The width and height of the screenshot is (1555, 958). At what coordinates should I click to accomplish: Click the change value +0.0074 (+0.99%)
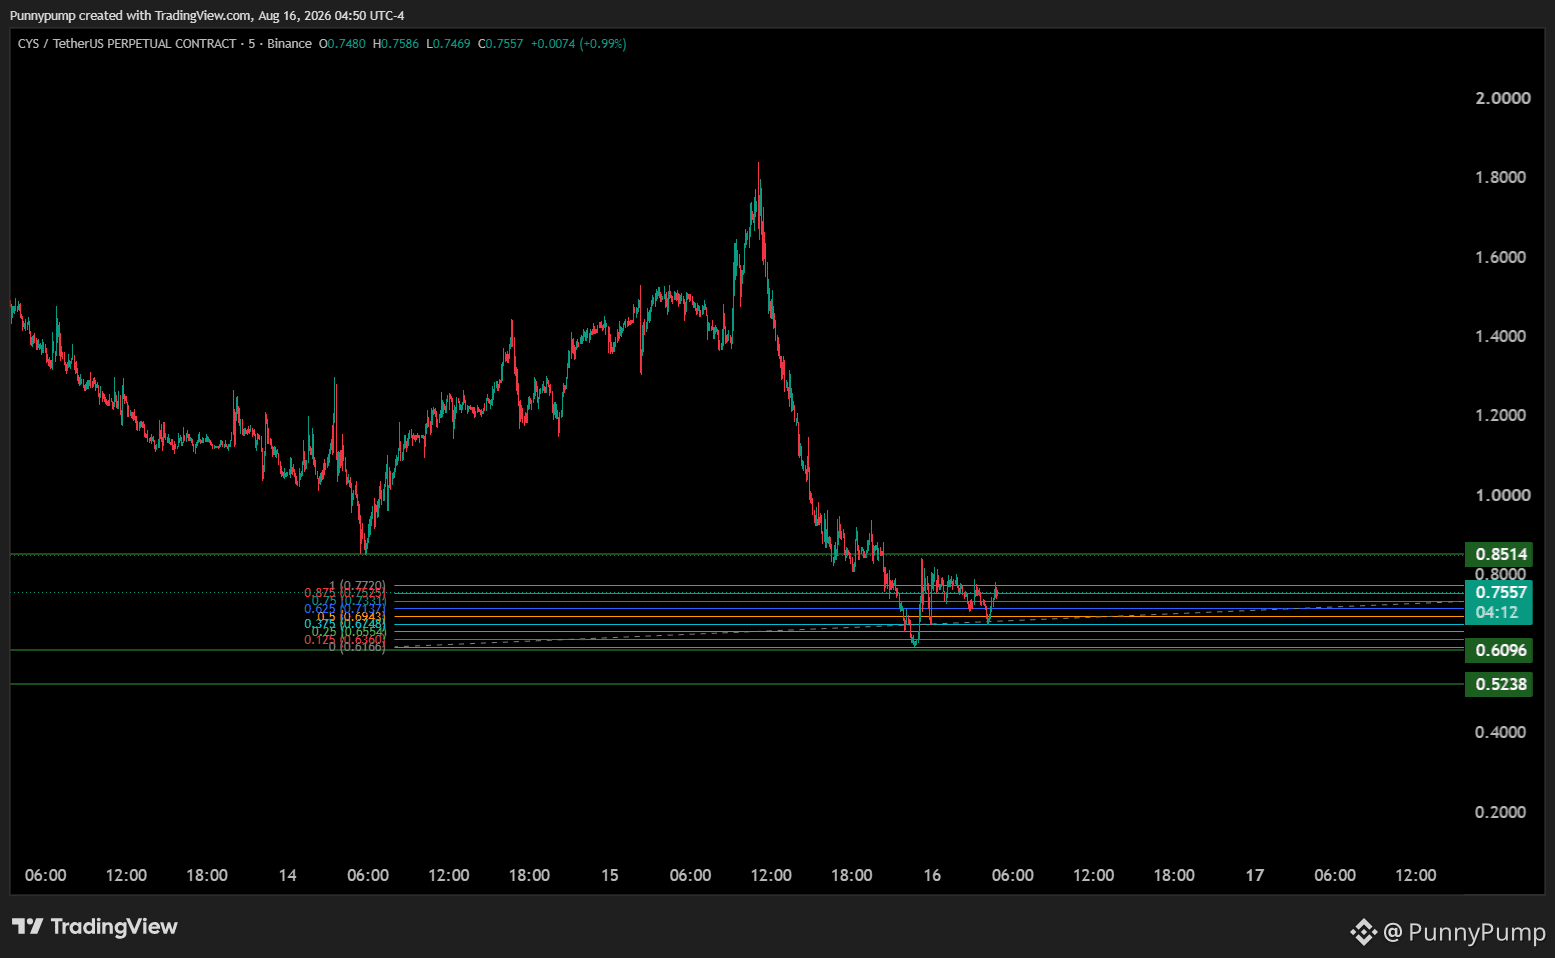tap(578, 44)
